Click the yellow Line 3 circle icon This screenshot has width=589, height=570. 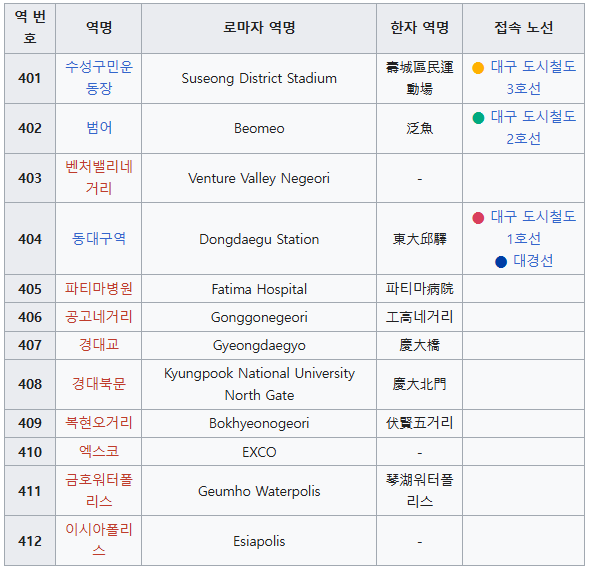coord(478,68)
